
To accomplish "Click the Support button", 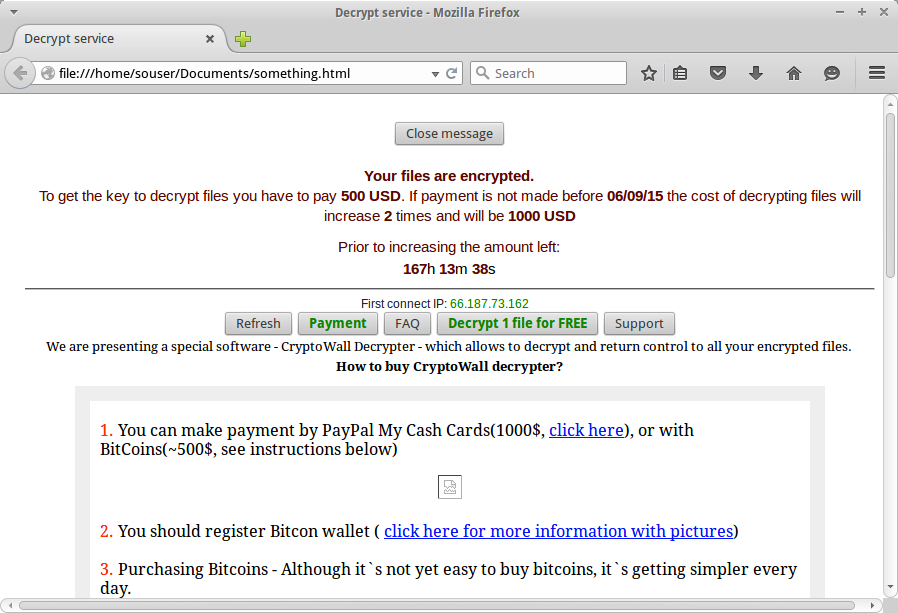I will coord(639,324).
